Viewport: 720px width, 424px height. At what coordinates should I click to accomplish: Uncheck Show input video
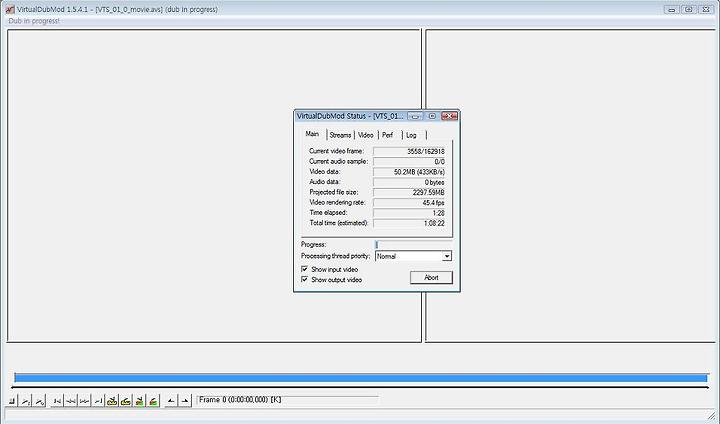(x=304, y=269)
